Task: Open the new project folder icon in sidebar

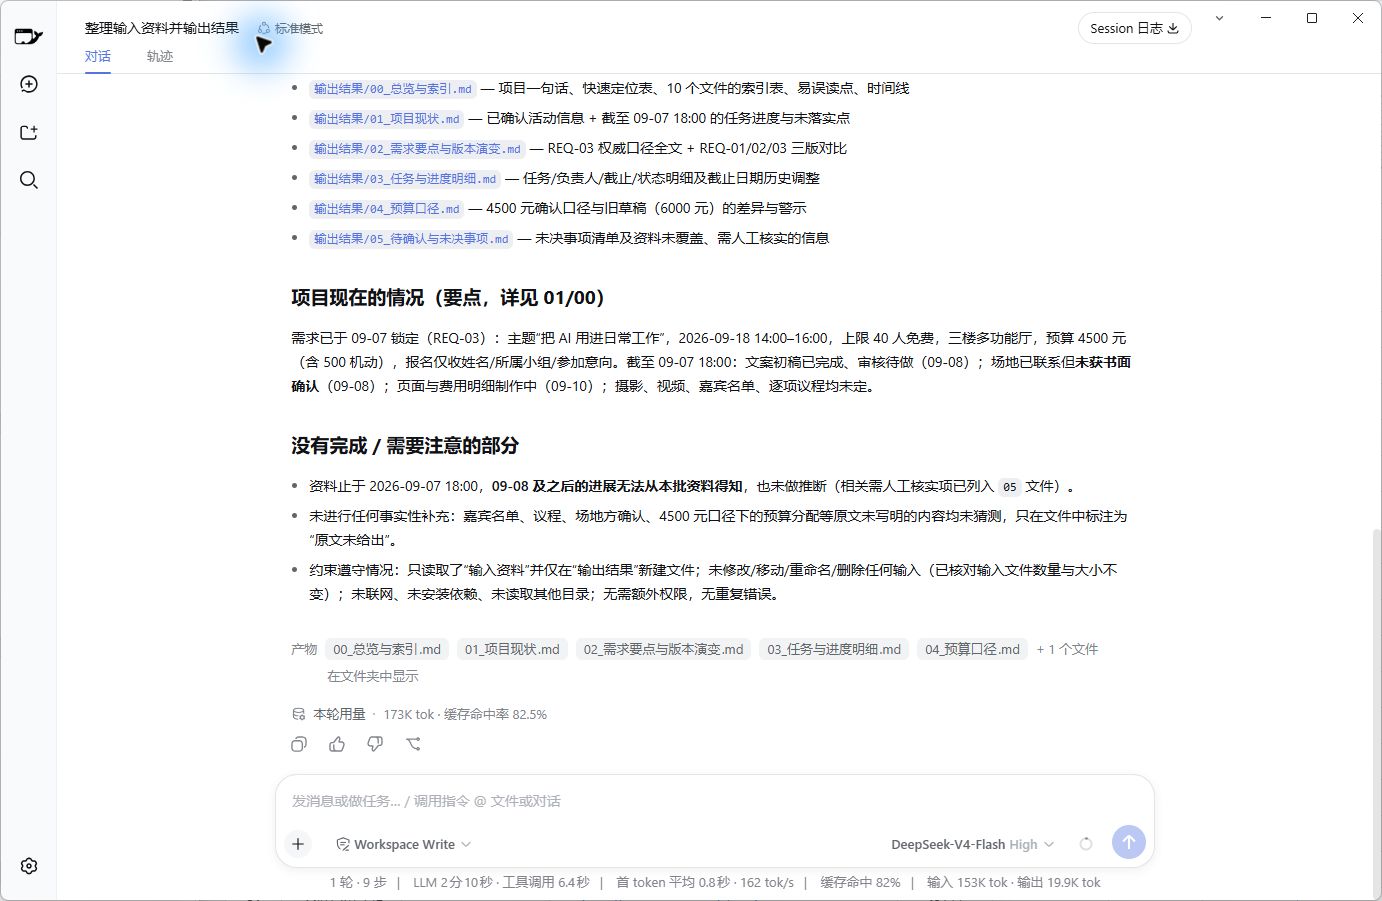Action: point(29,132)
